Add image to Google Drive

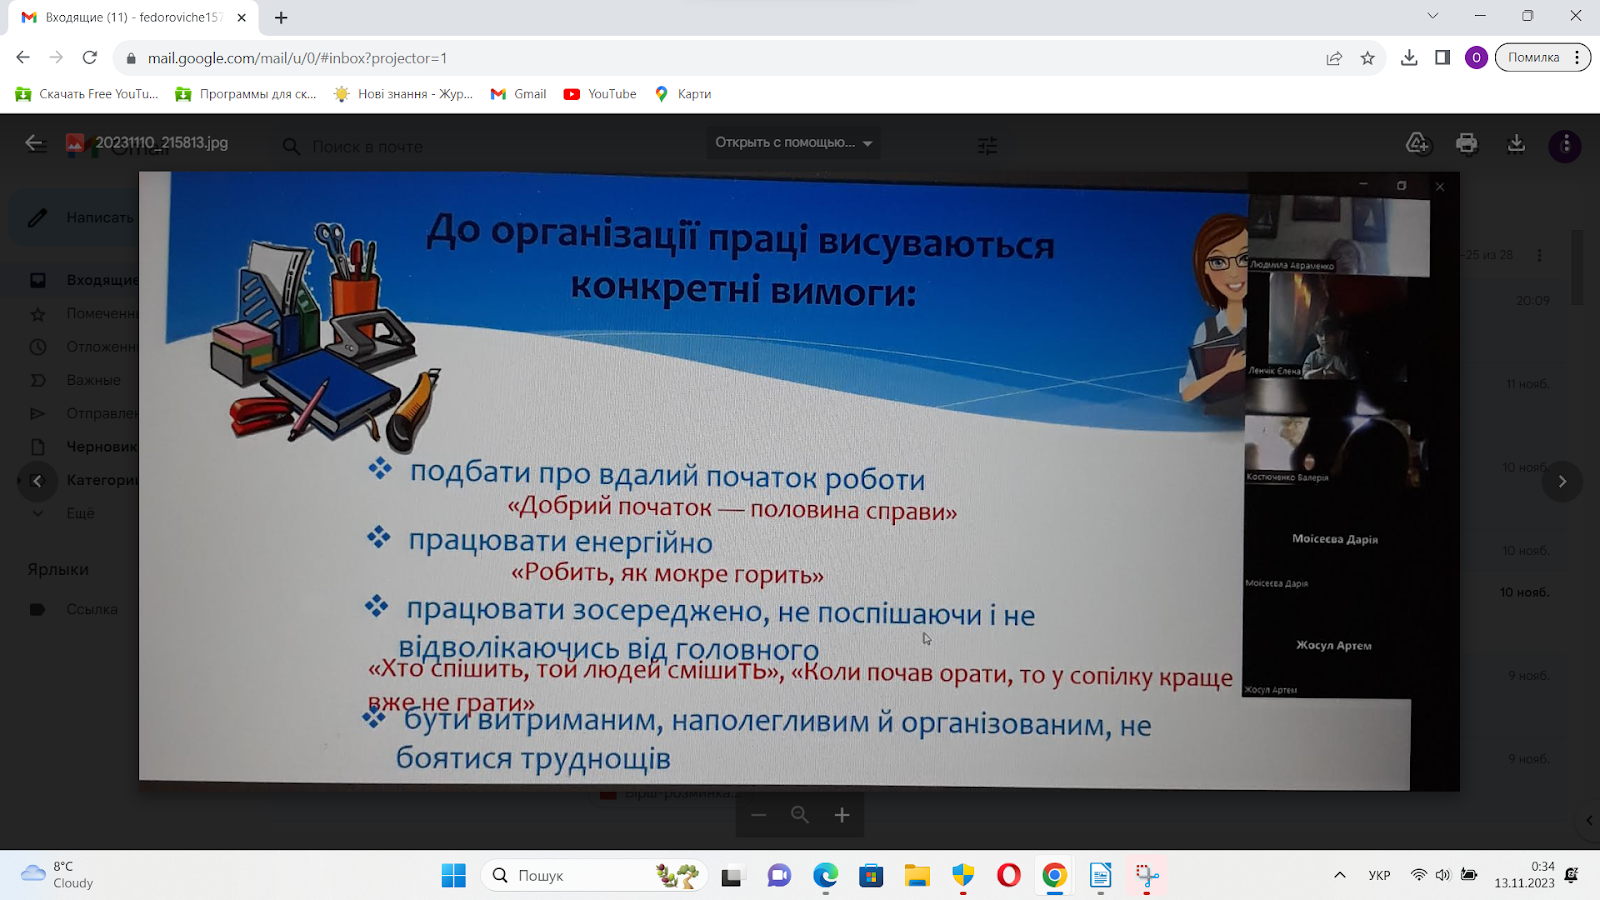[x=1417, y=144]
